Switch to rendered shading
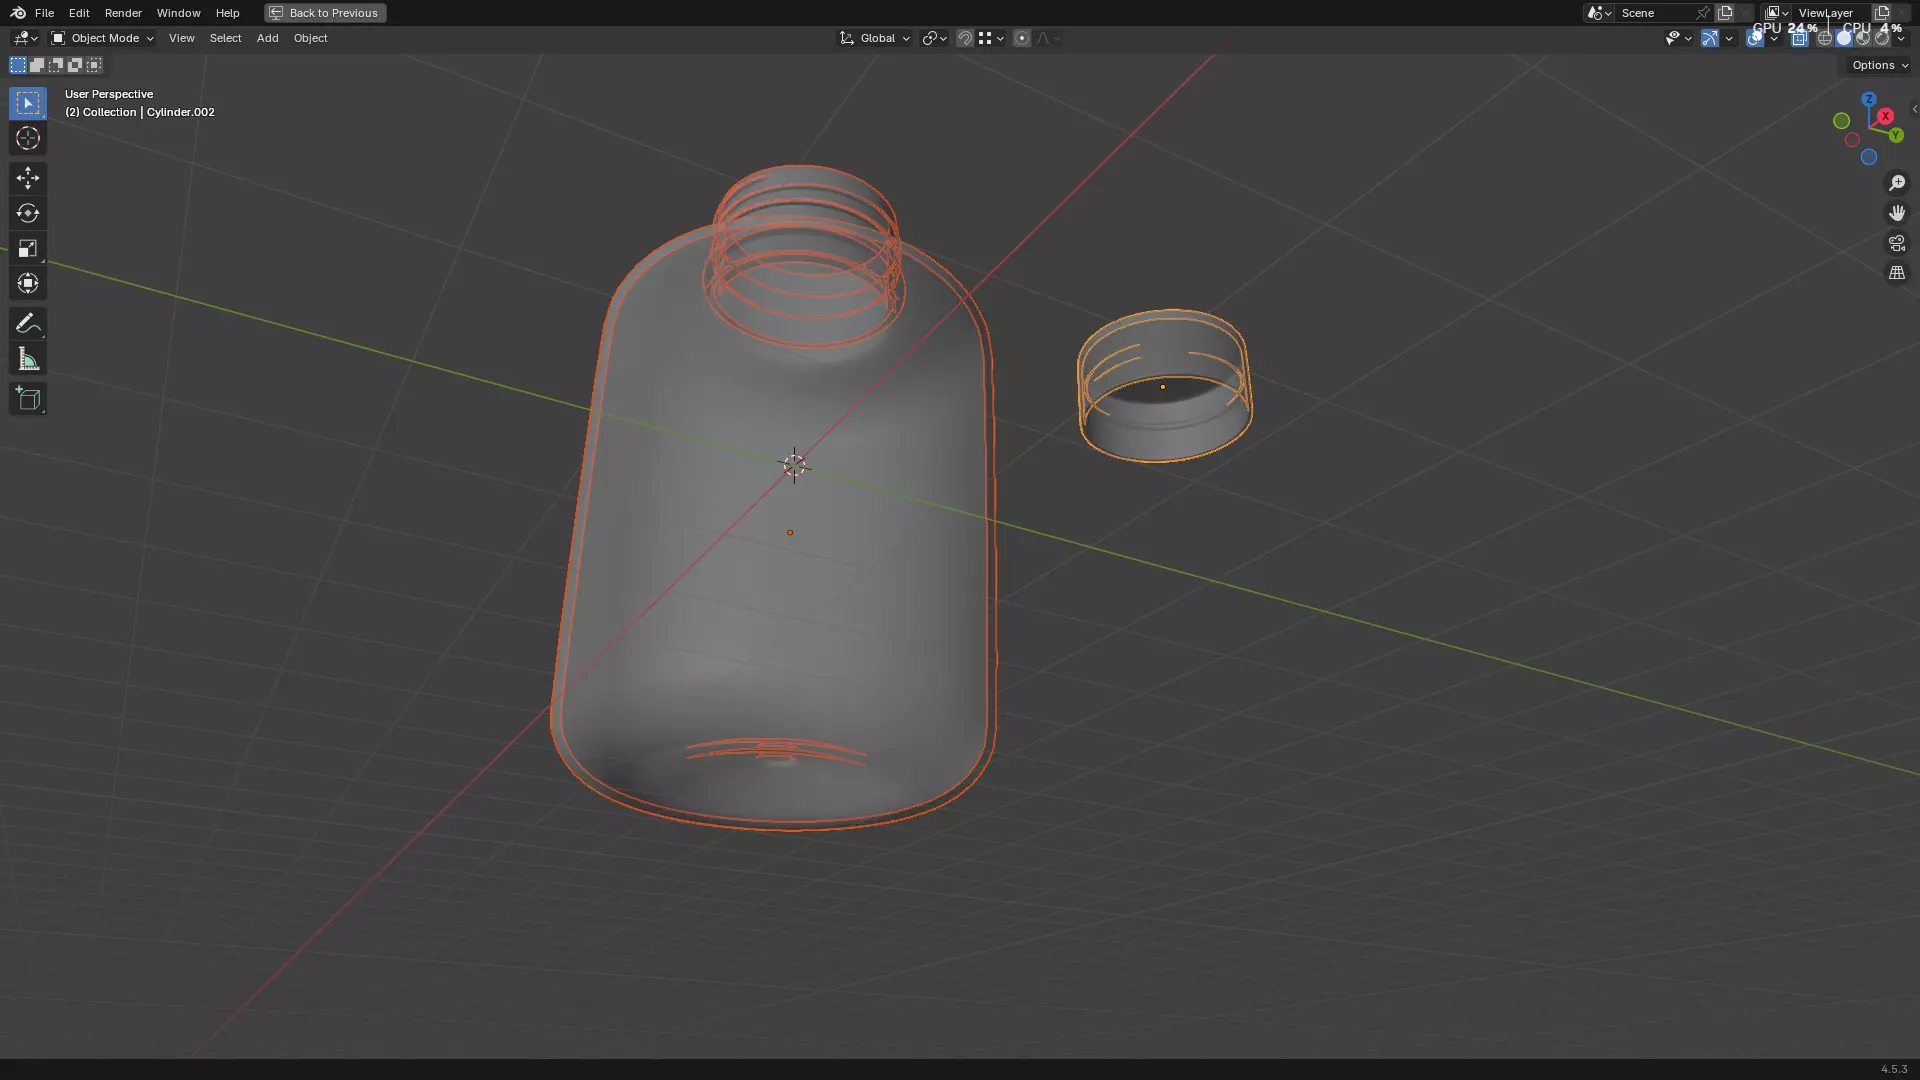The width and height of the screenshot is (1920, 1080). click(1882, 38)
